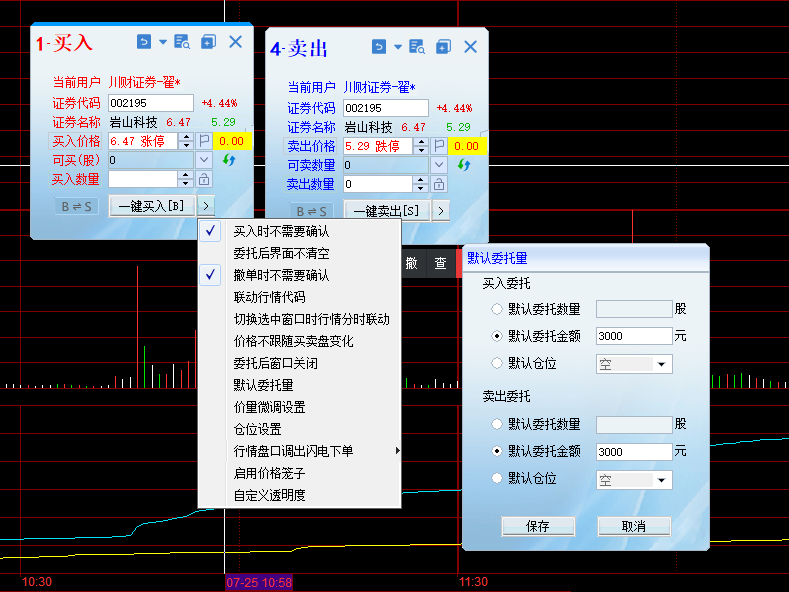Click the query search icon in 卖出 window
This screenshot has width=789, height=592.
click(417, 47)
